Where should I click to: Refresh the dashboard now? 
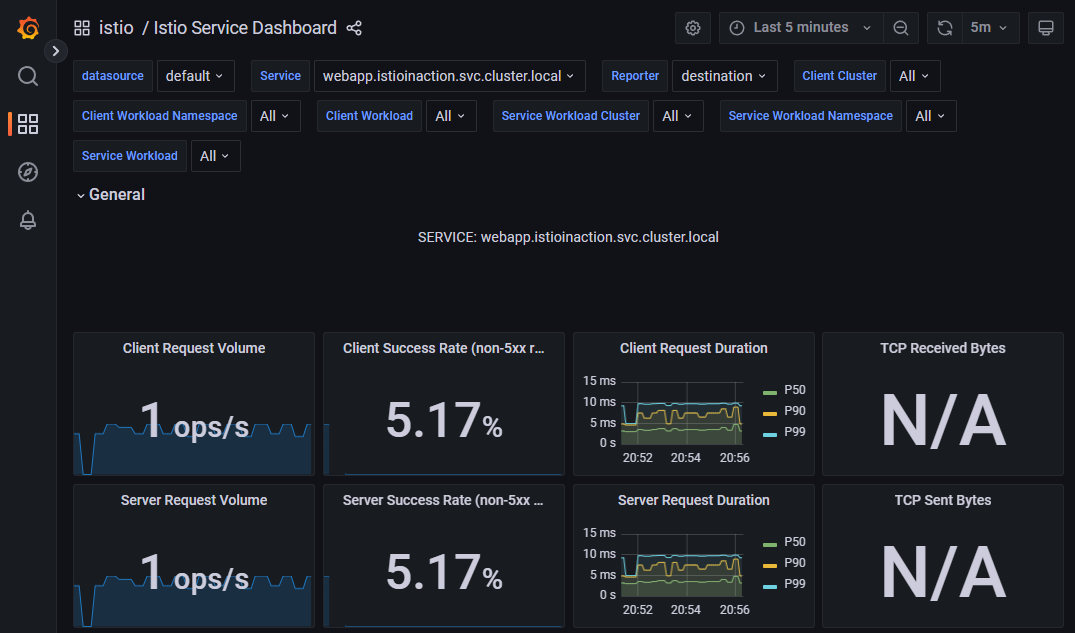[945, 28]
